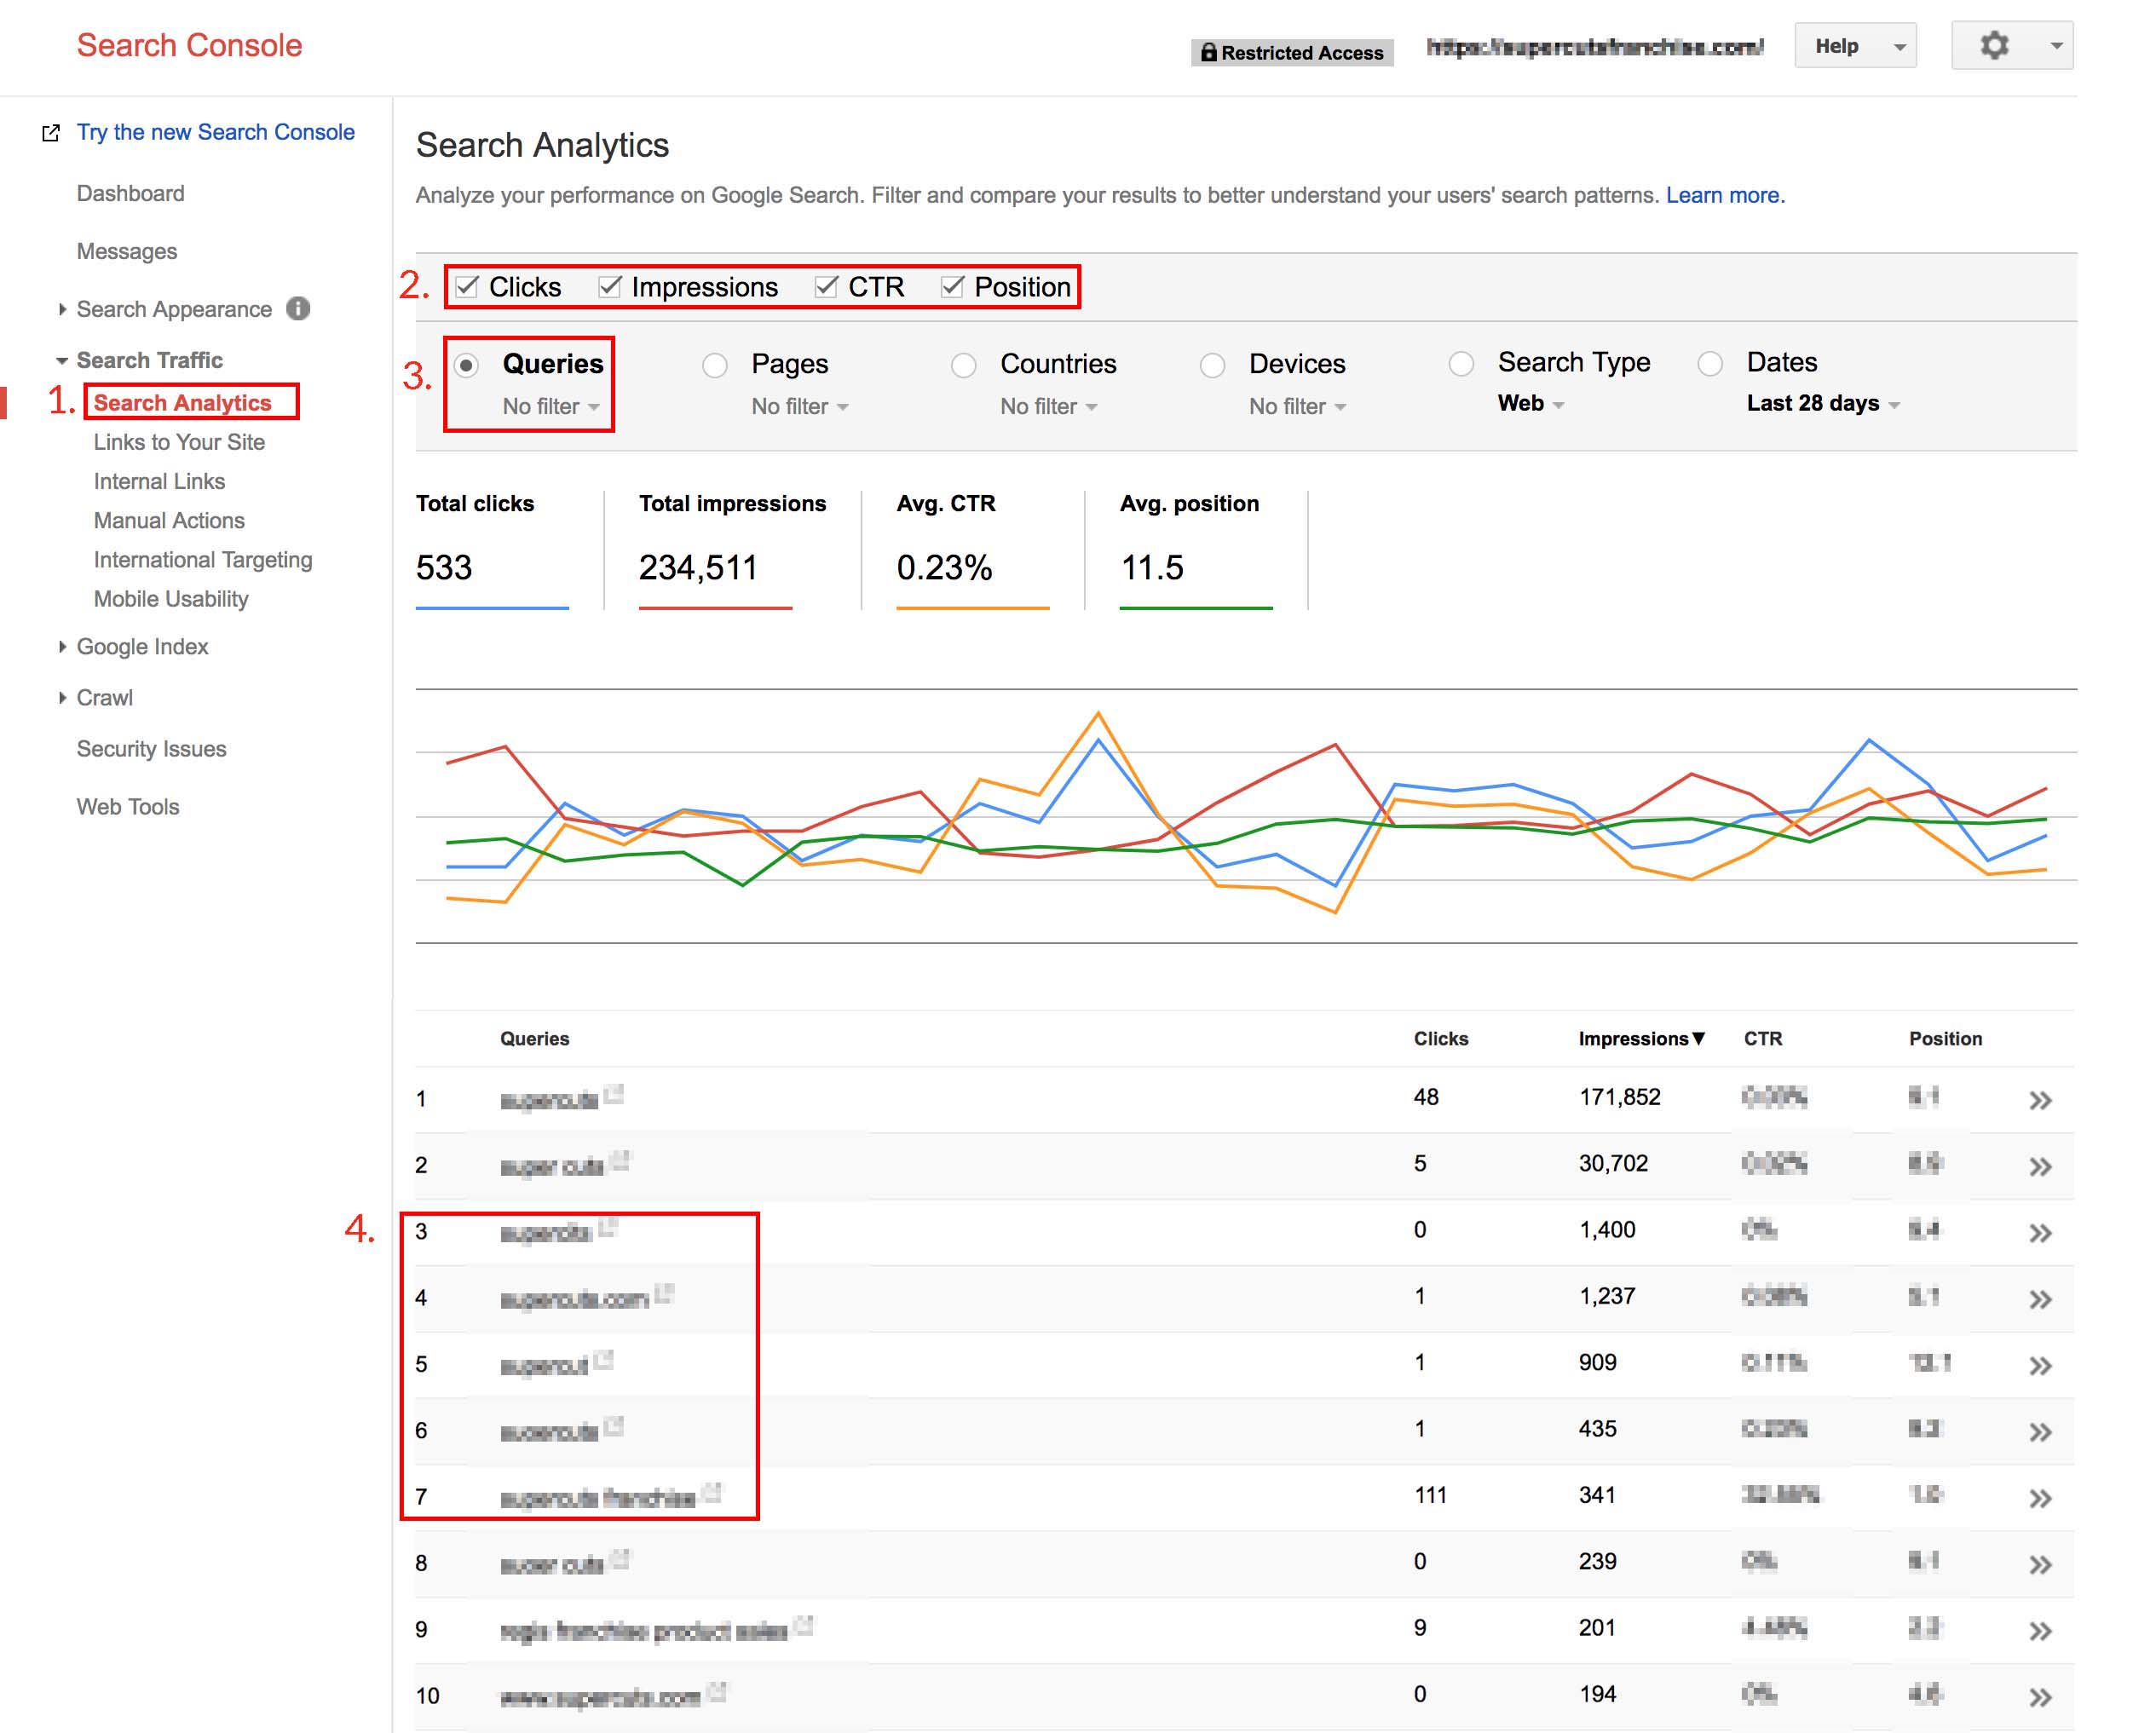
Task: Open Messages in the sidebar
Action: (127, 252)
